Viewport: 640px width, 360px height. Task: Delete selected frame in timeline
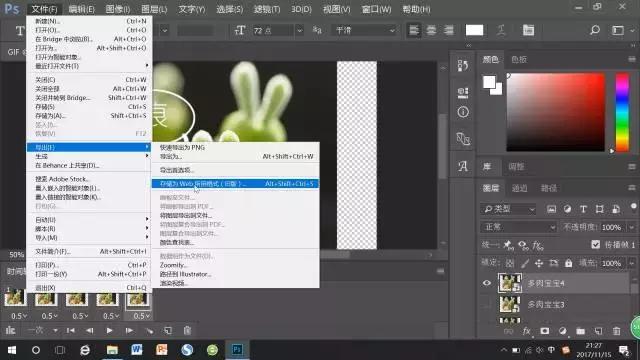click(187, 331)
